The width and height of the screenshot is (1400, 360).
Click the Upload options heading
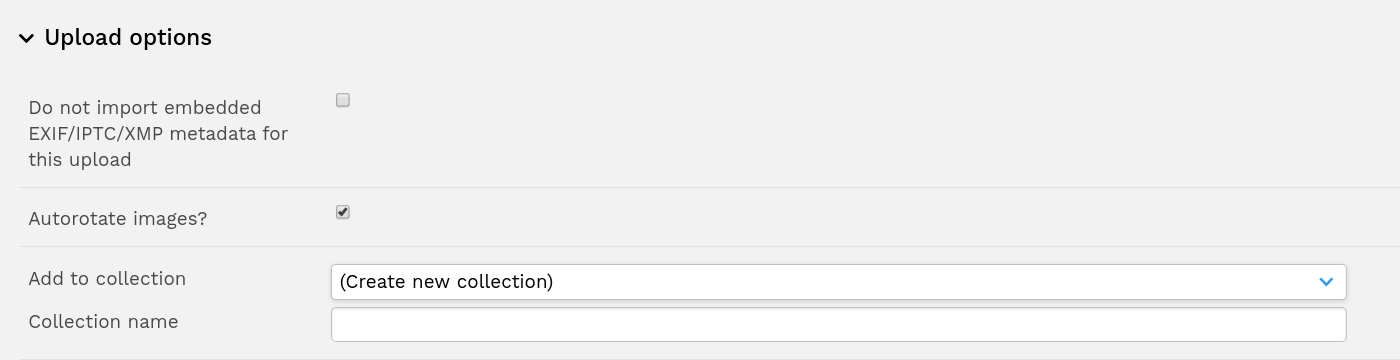coord(128,38)
